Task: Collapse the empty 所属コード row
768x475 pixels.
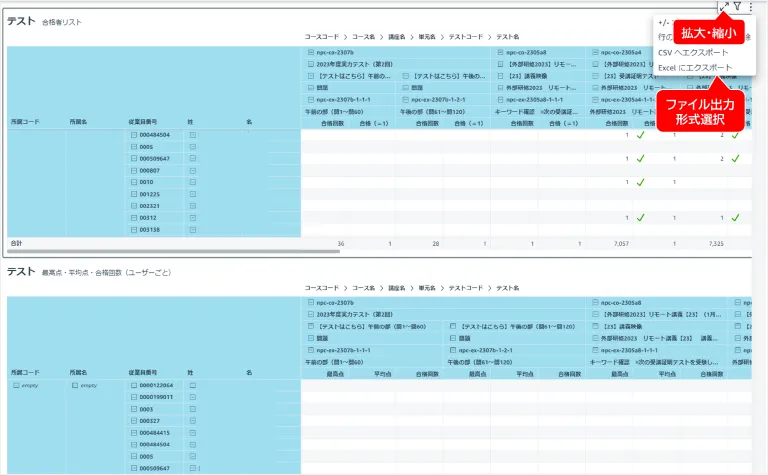Action: (16, 385)
